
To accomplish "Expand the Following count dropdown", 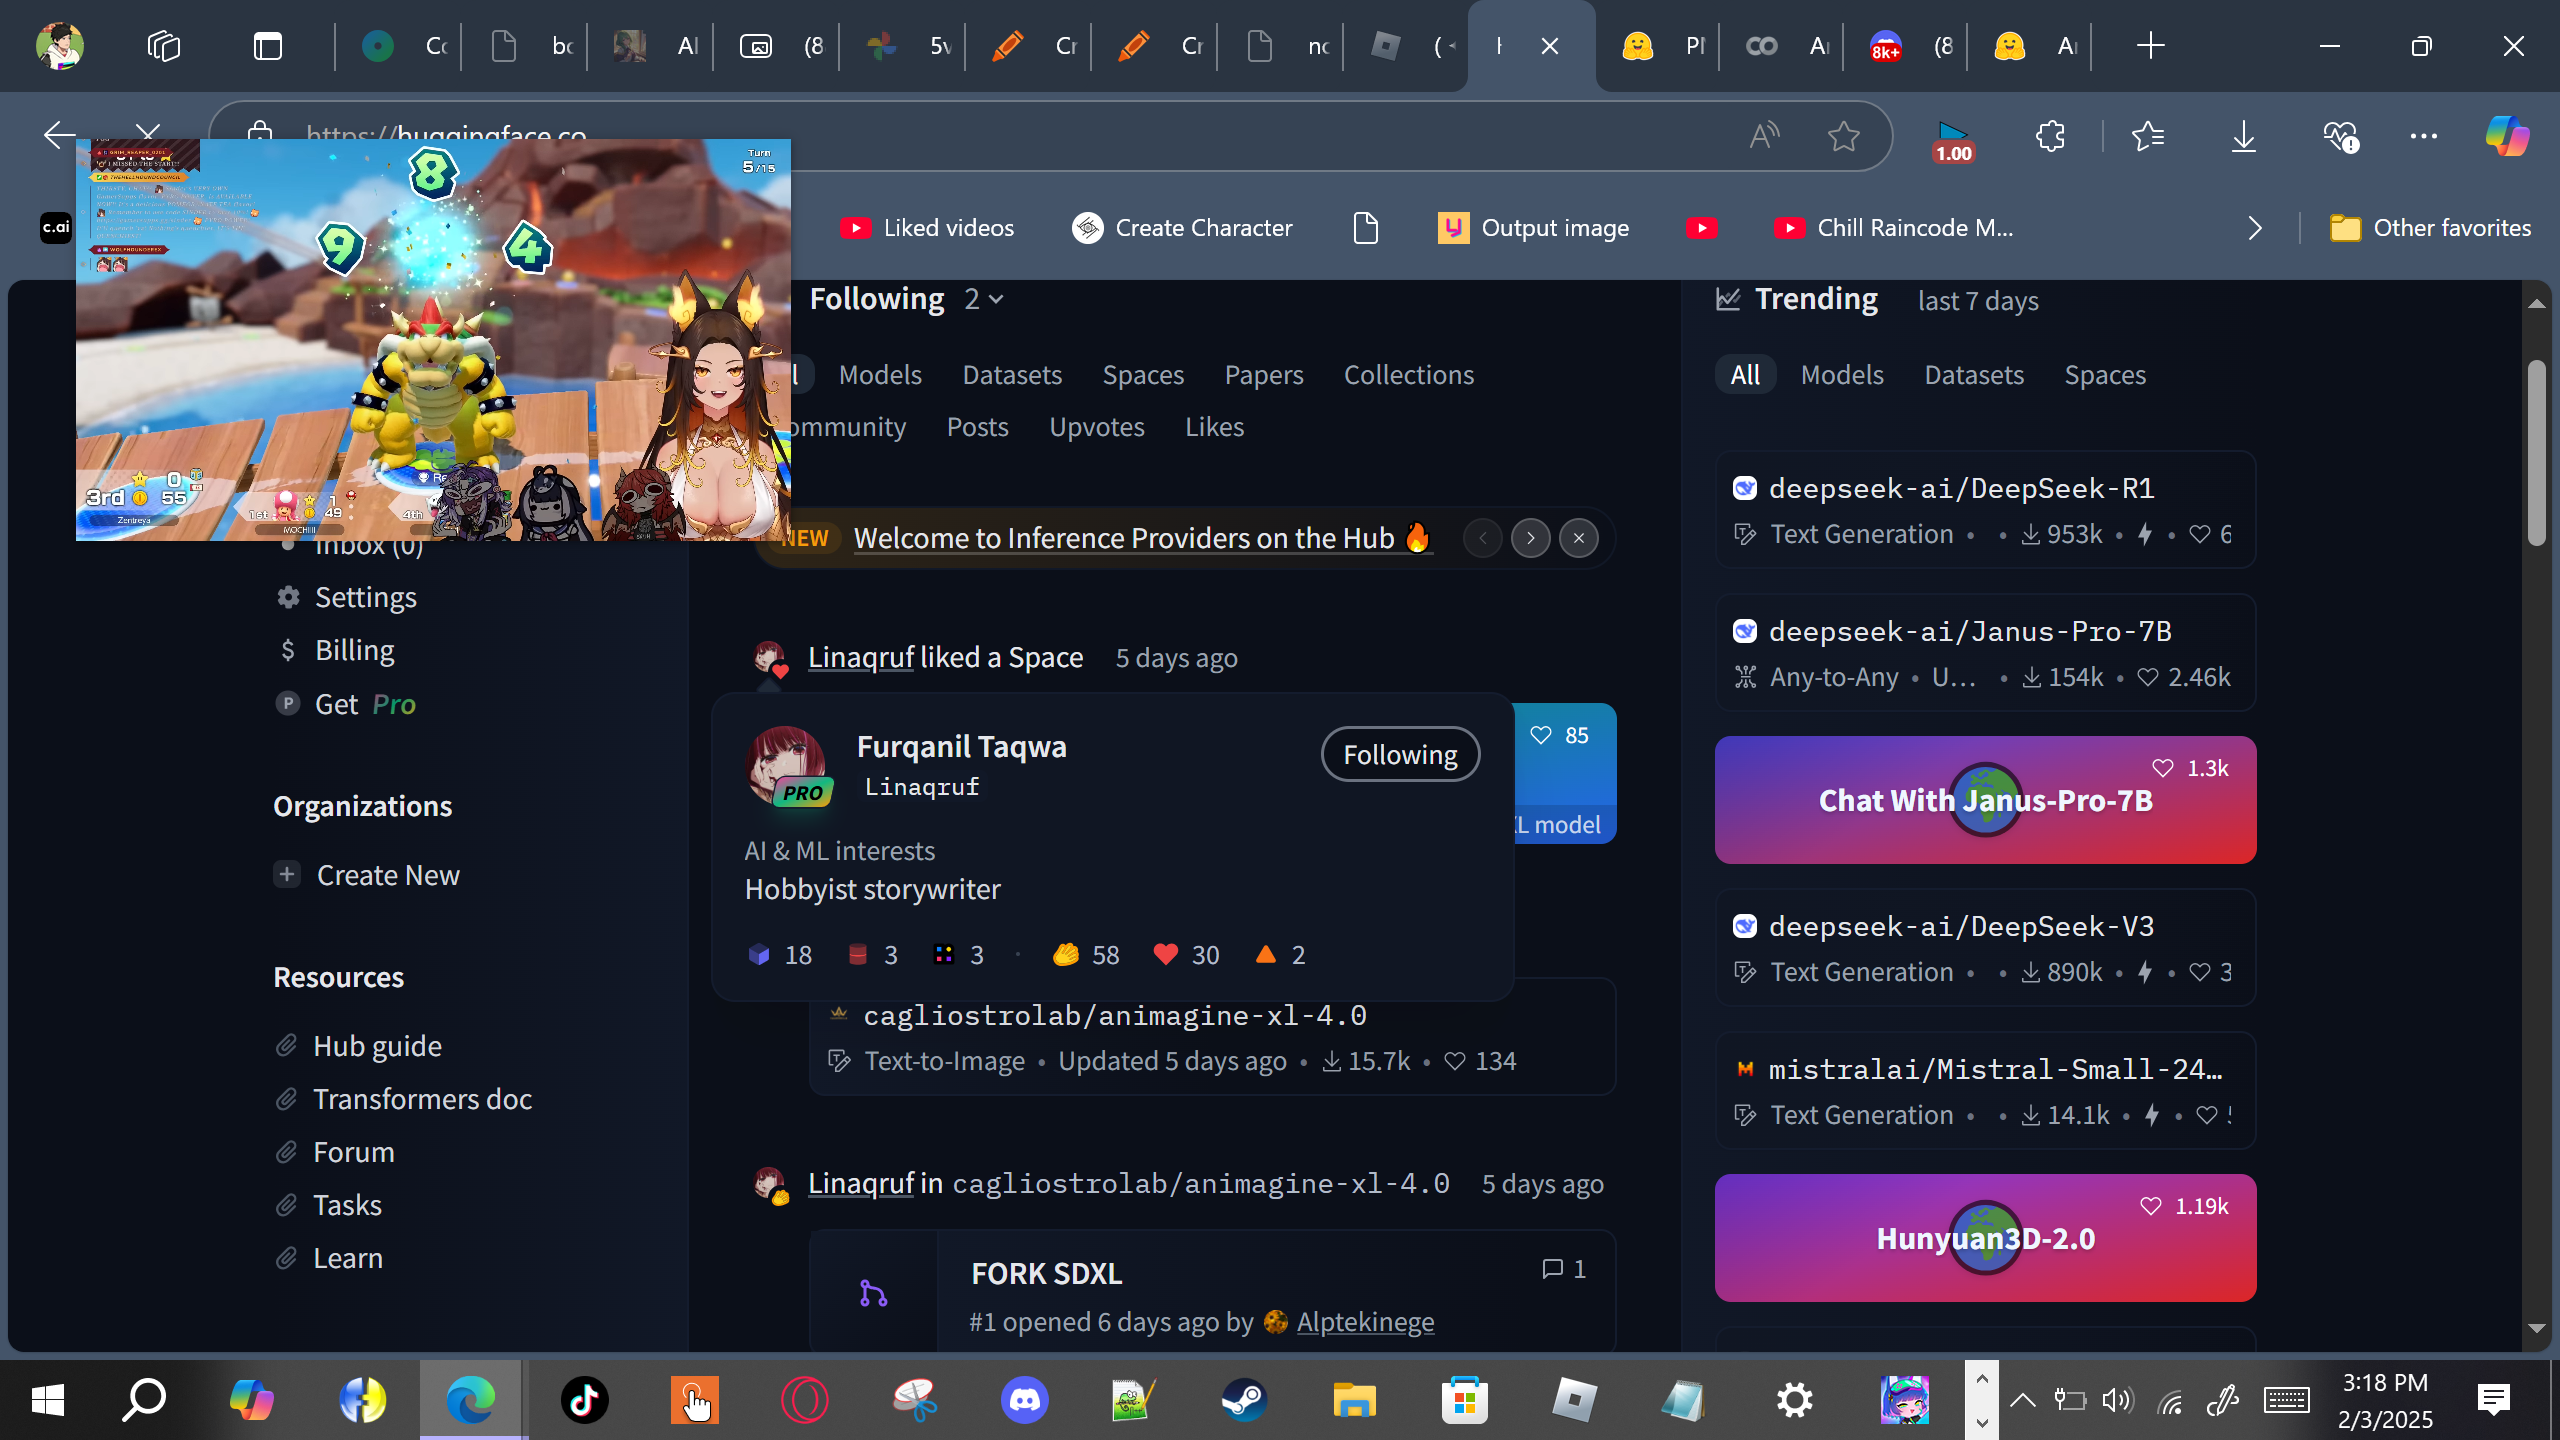I will pyautogui.click(x=983, y=300).
